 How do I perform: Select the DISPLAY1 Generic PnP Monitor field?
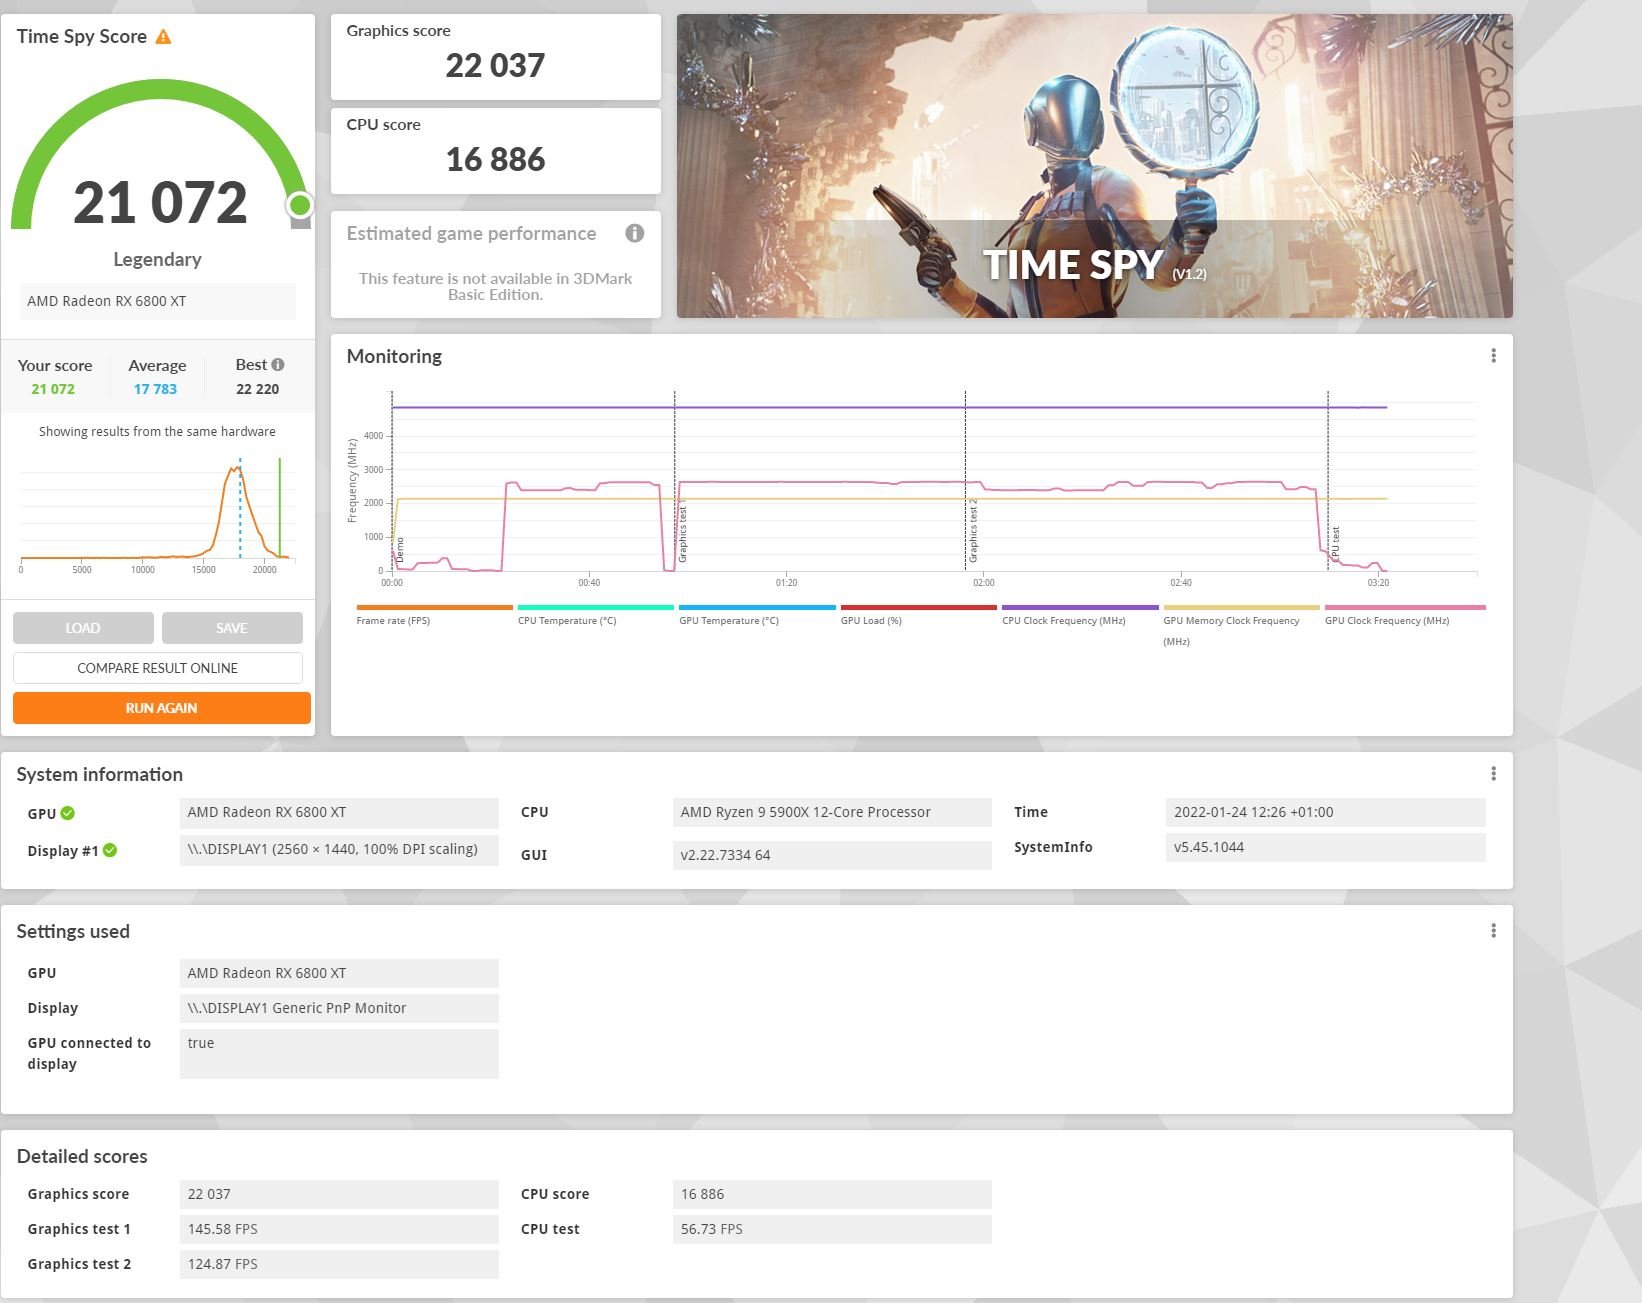339,1008
